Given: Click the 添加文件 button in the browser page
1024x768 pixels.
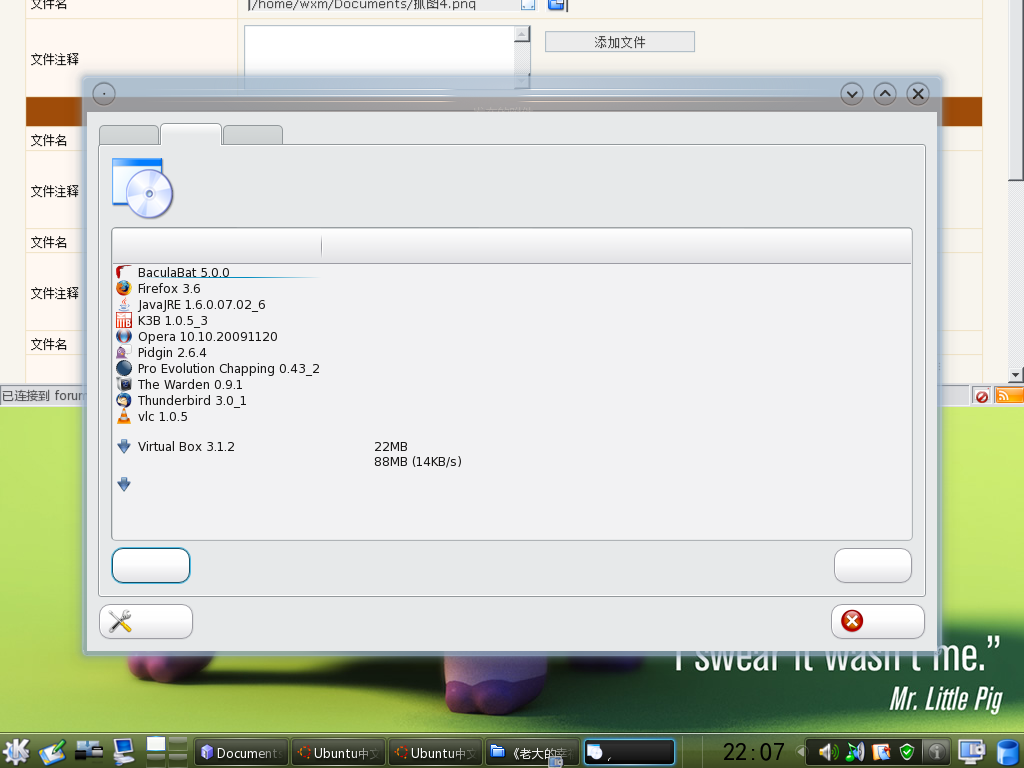Looking at the screenshot, I should (620, 42).
